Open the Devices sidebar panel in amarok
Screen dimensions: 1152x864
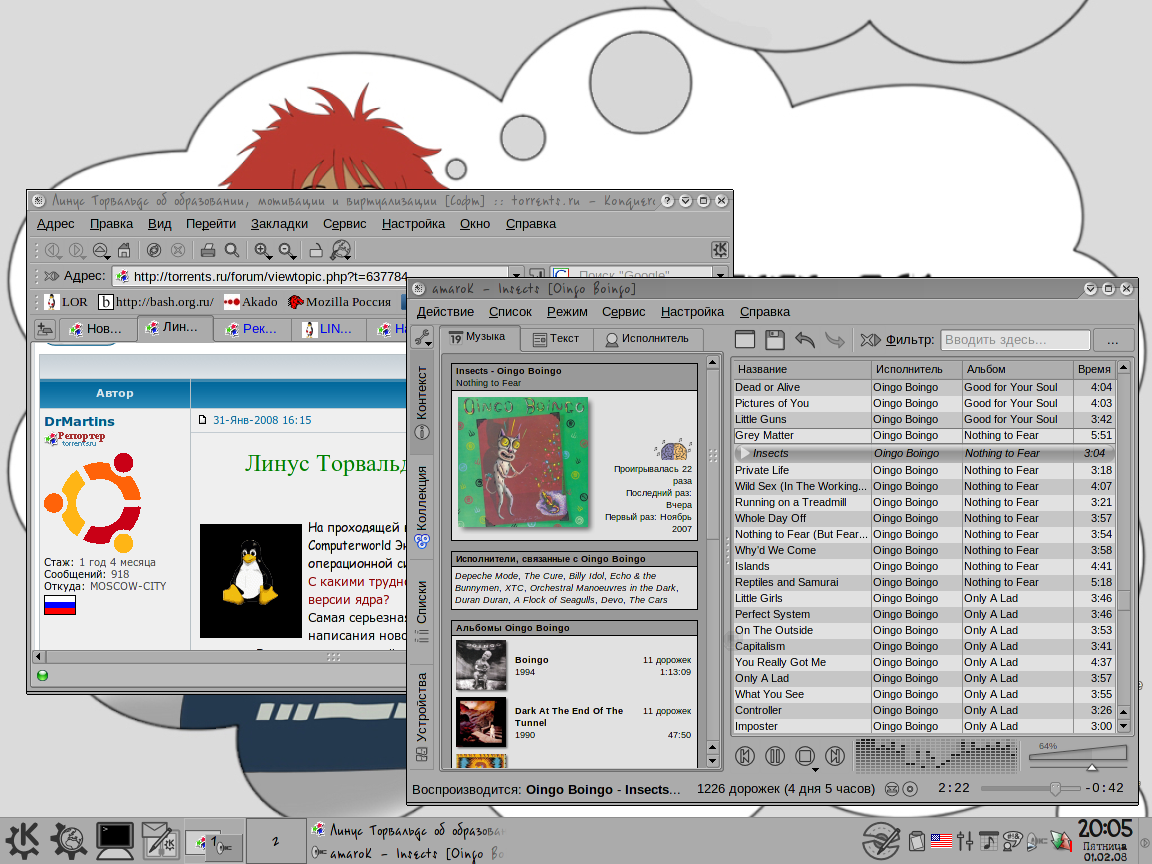[x=422, y=716]
